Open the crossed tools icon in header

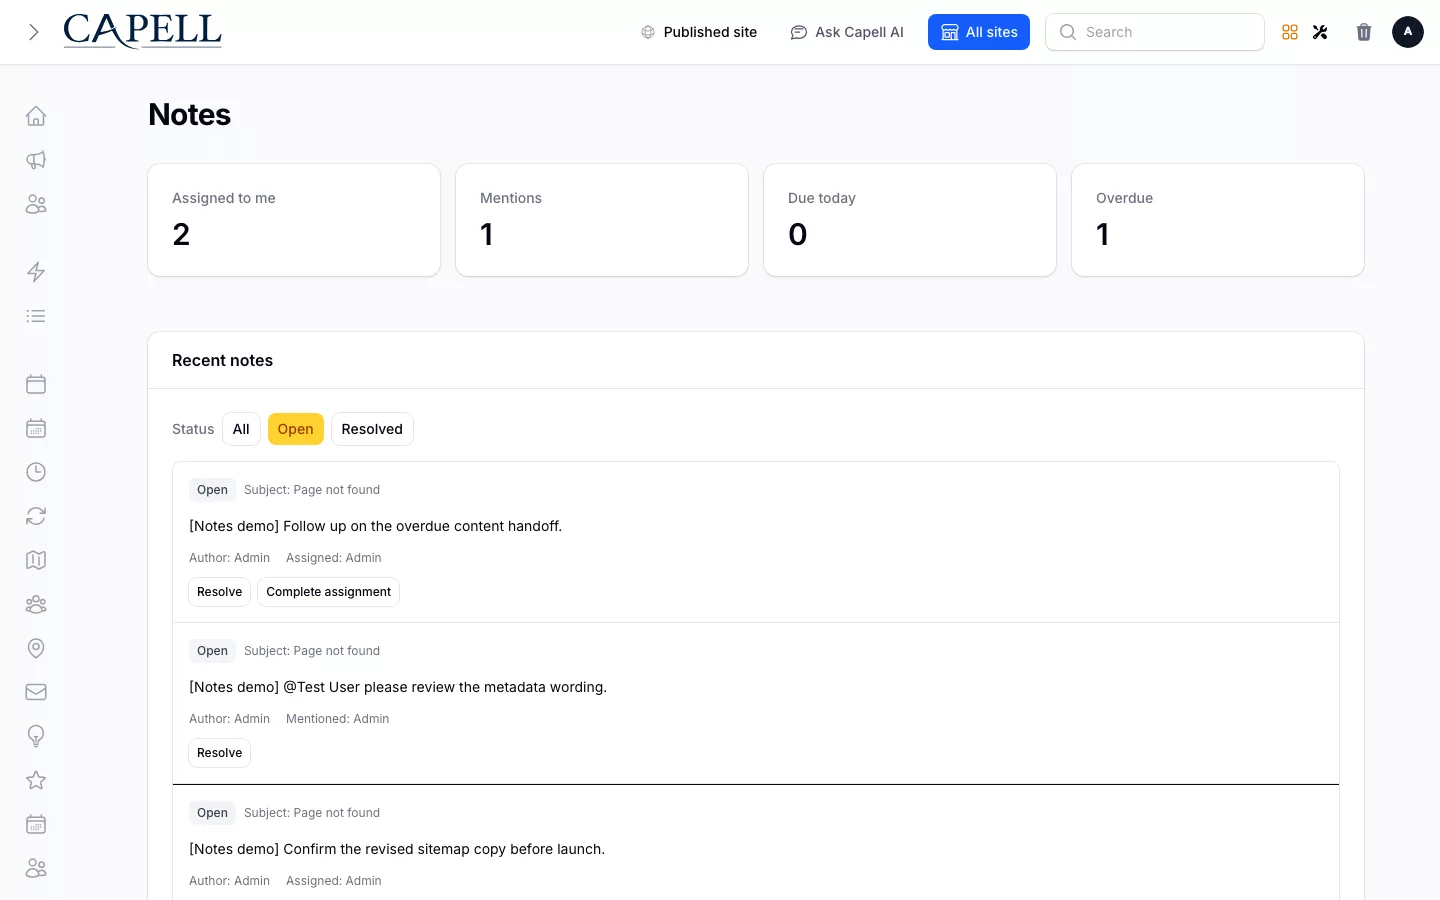click(x=1320, y=32)
